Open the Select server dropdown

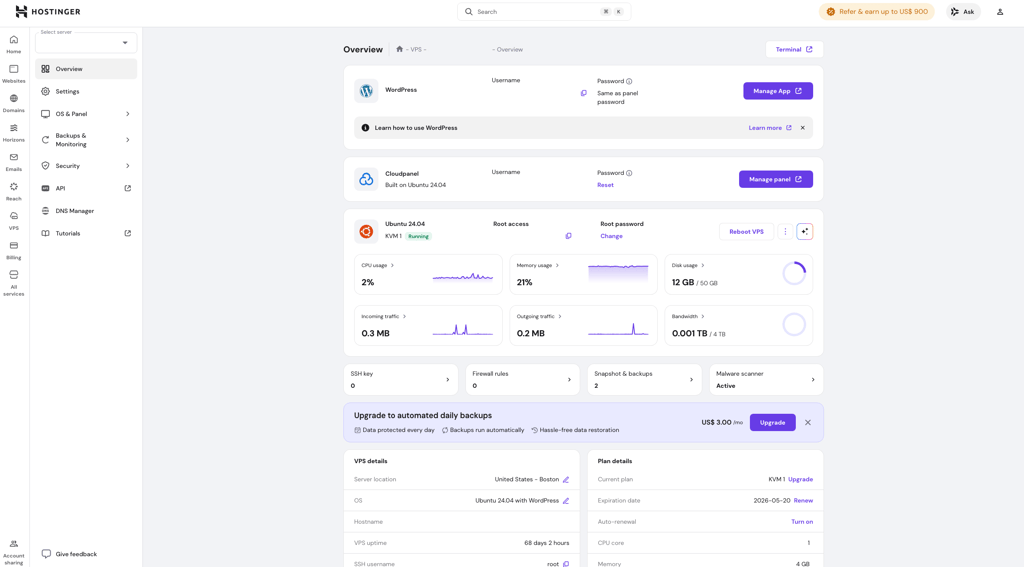(86, 42)
